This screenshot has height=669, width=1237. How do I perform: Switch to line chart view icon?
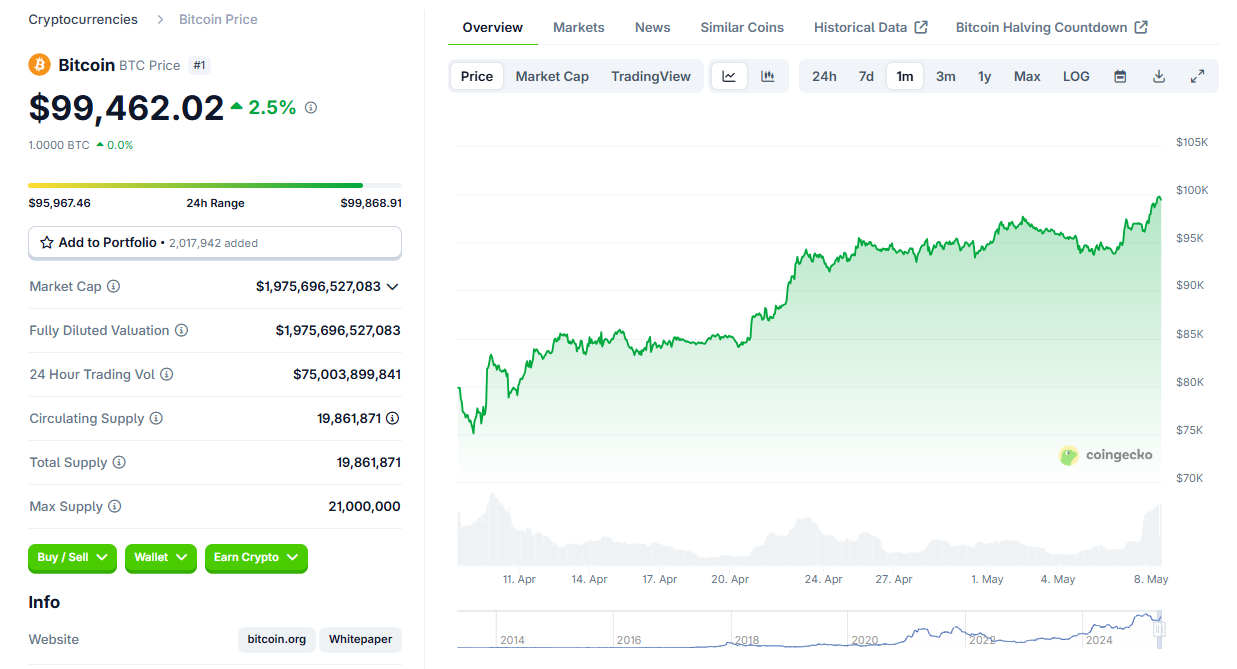[729, 76]
